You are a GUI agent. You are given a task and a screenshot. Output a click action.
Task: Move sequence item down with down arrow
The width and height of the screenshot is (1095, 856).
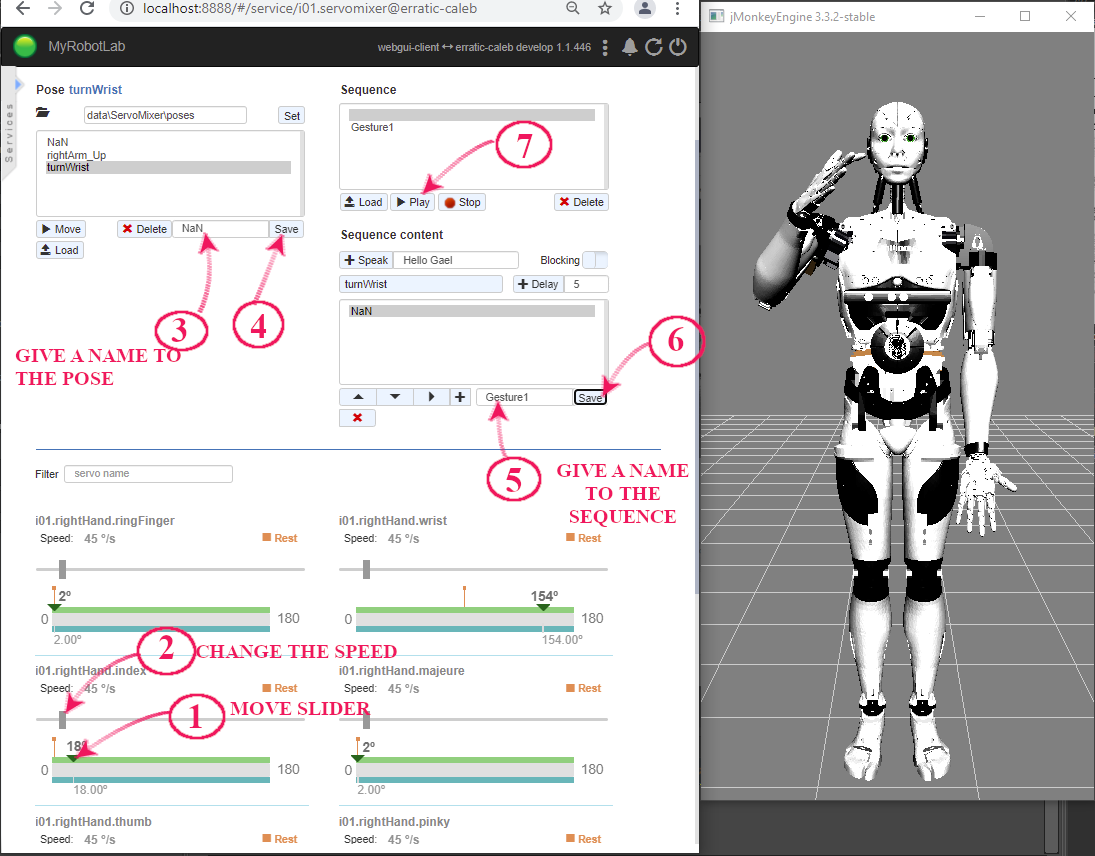(x=394, y=397)
